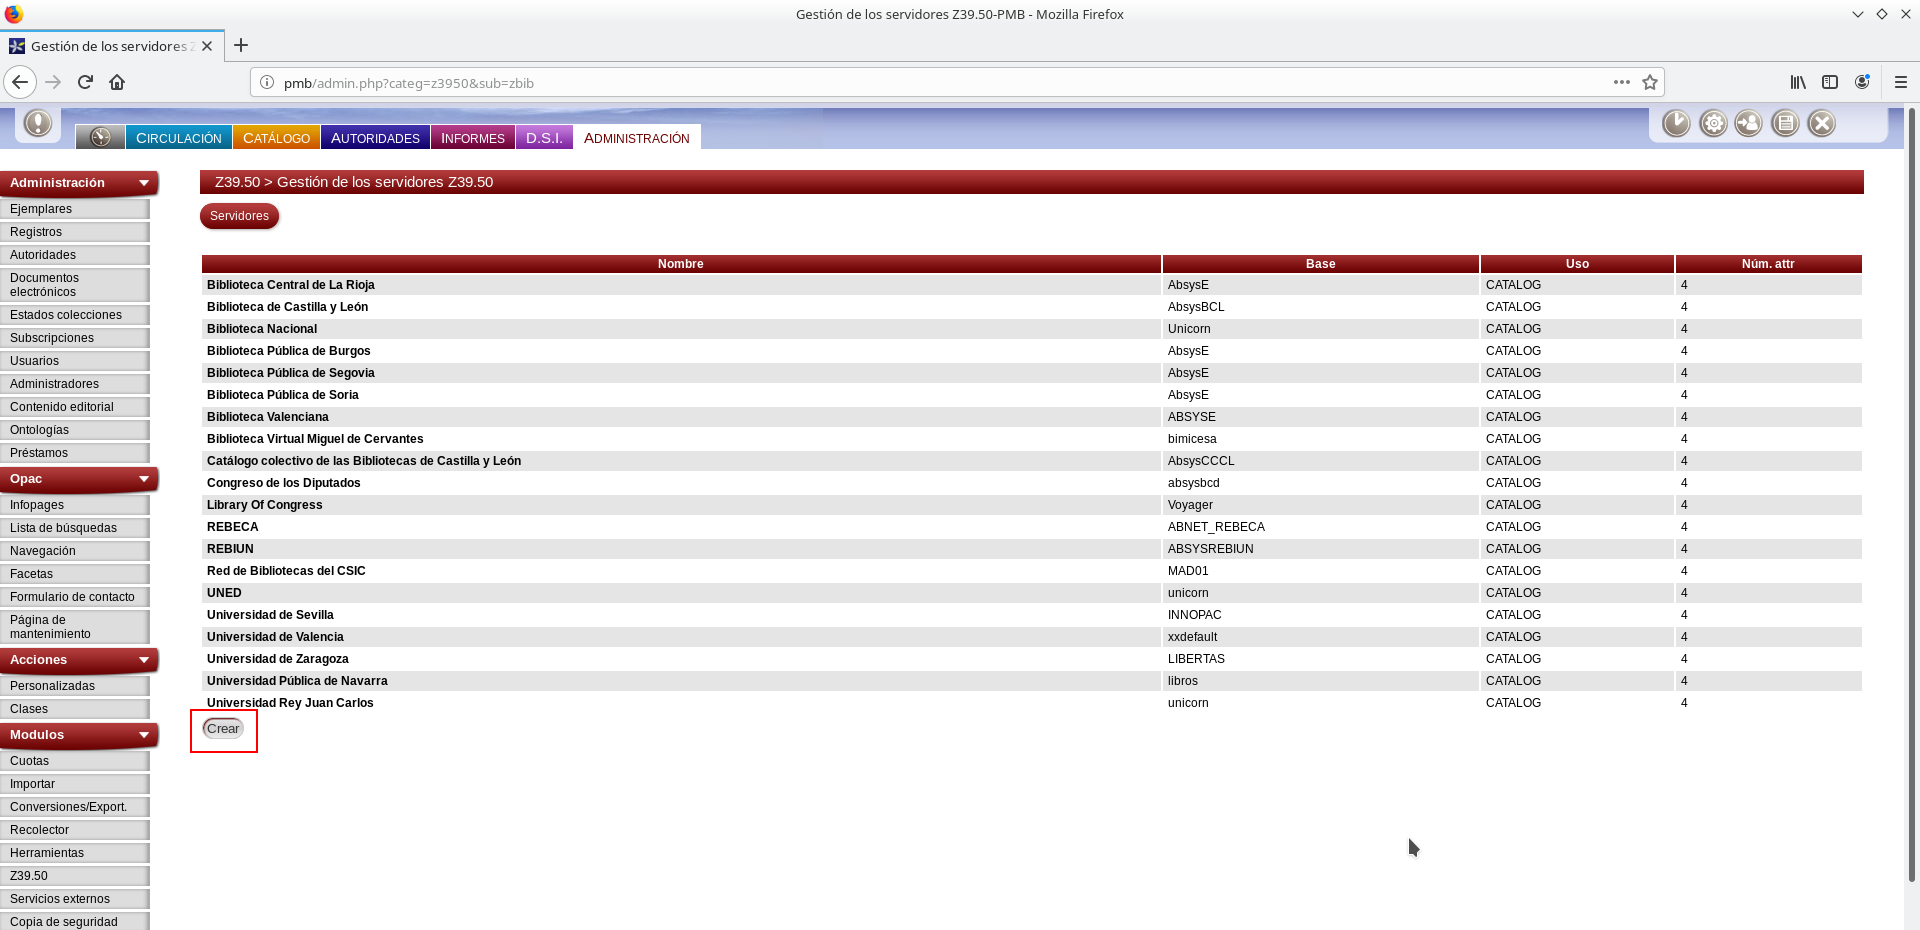Switch to the Catálogo tab
1920x930 pixels.
(276, 138)
